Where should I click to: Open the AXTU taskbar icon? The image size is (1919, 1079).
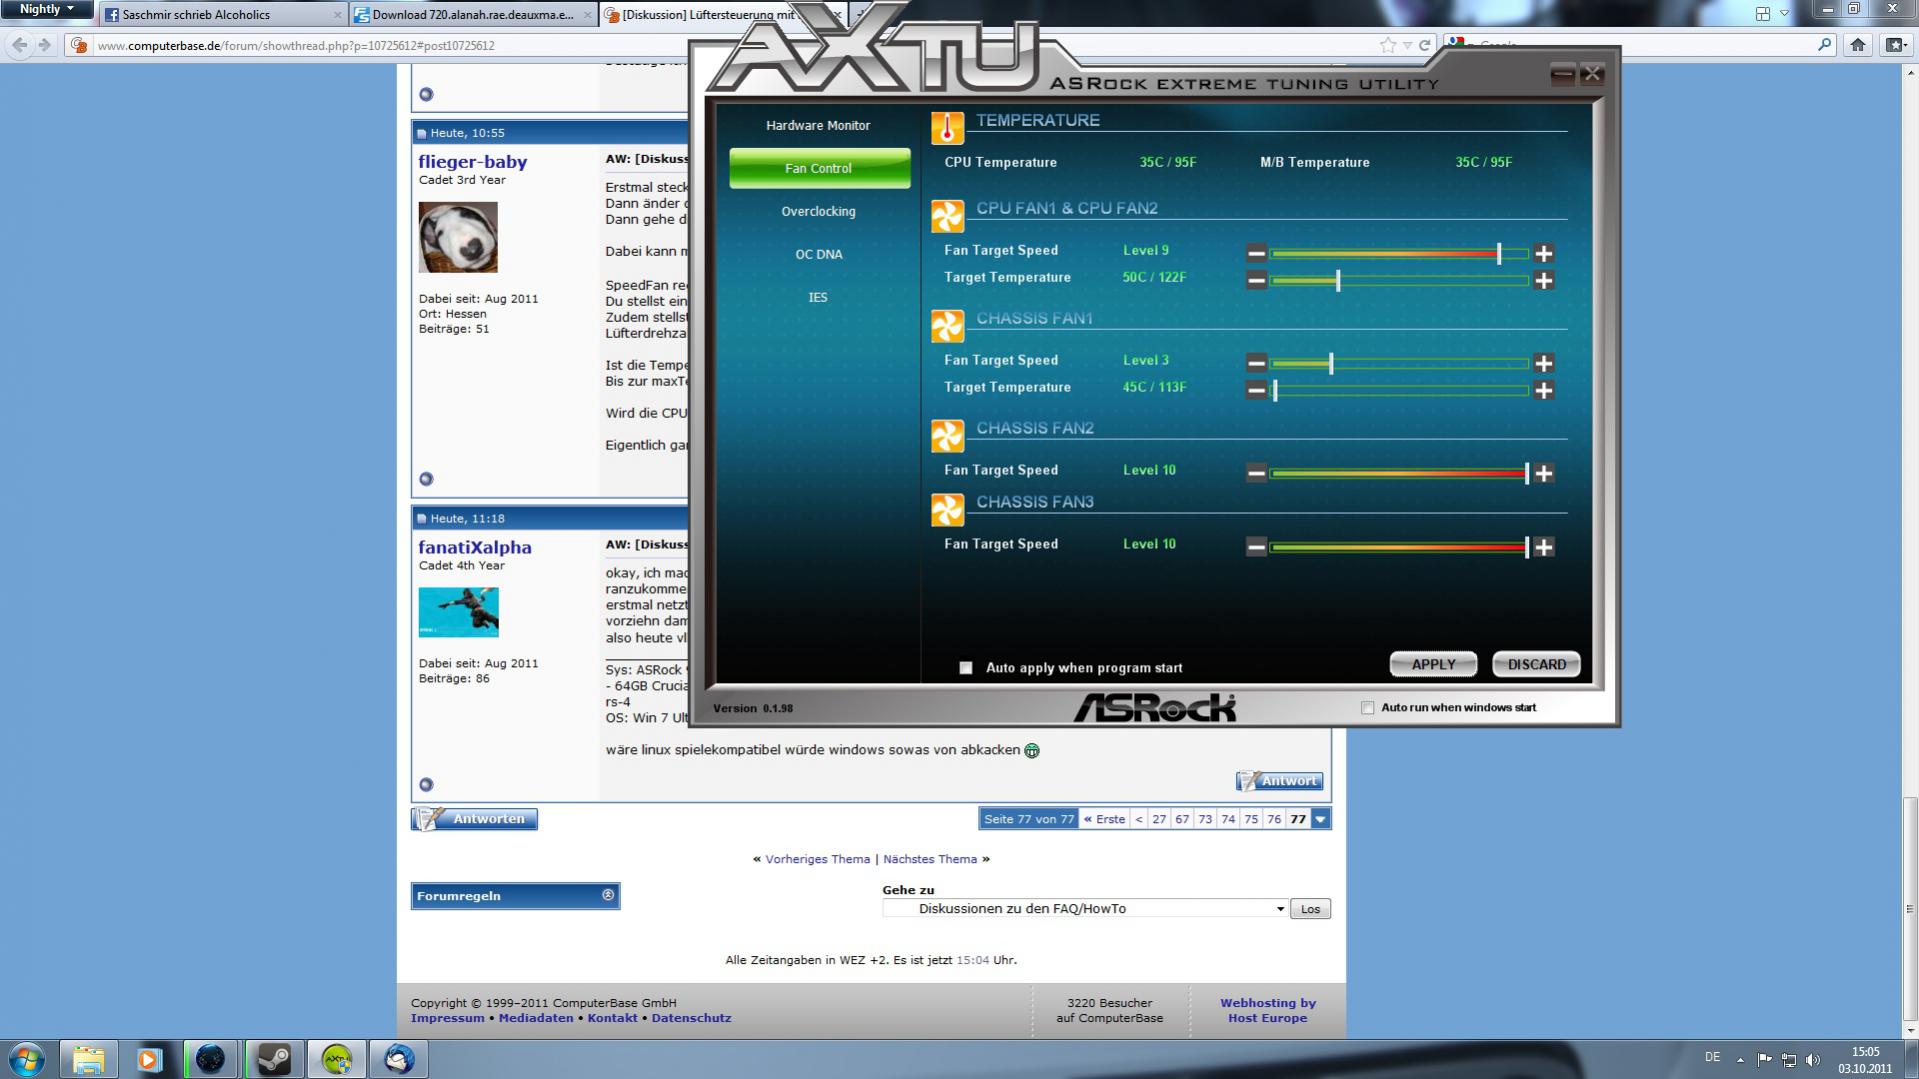point(337,1059)
